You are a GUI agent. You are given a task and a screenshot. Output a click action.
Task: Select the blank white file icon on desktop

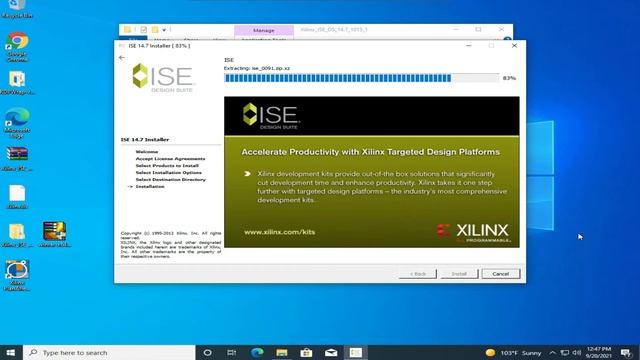click(x=17, y=197)
